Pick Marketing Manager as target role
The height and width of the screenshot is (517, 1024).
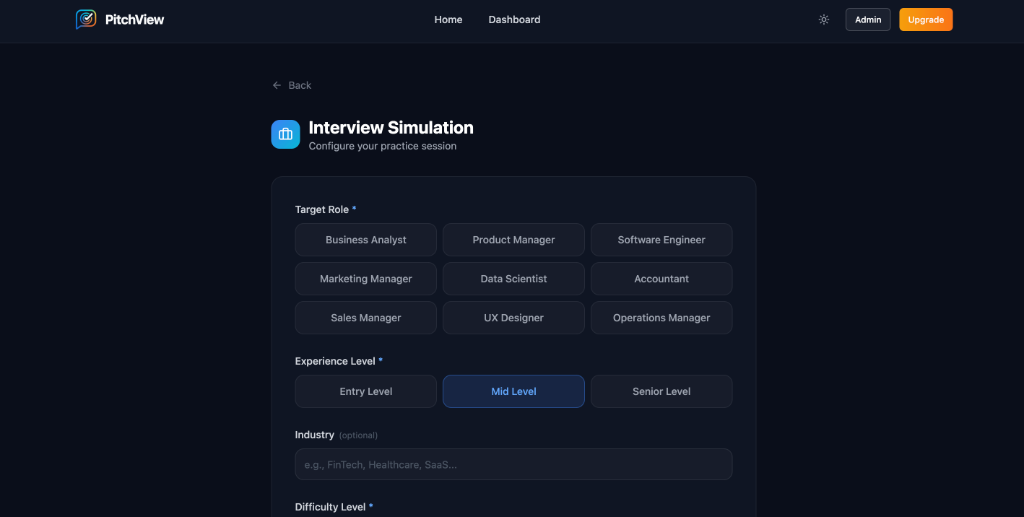pos(366,279)
